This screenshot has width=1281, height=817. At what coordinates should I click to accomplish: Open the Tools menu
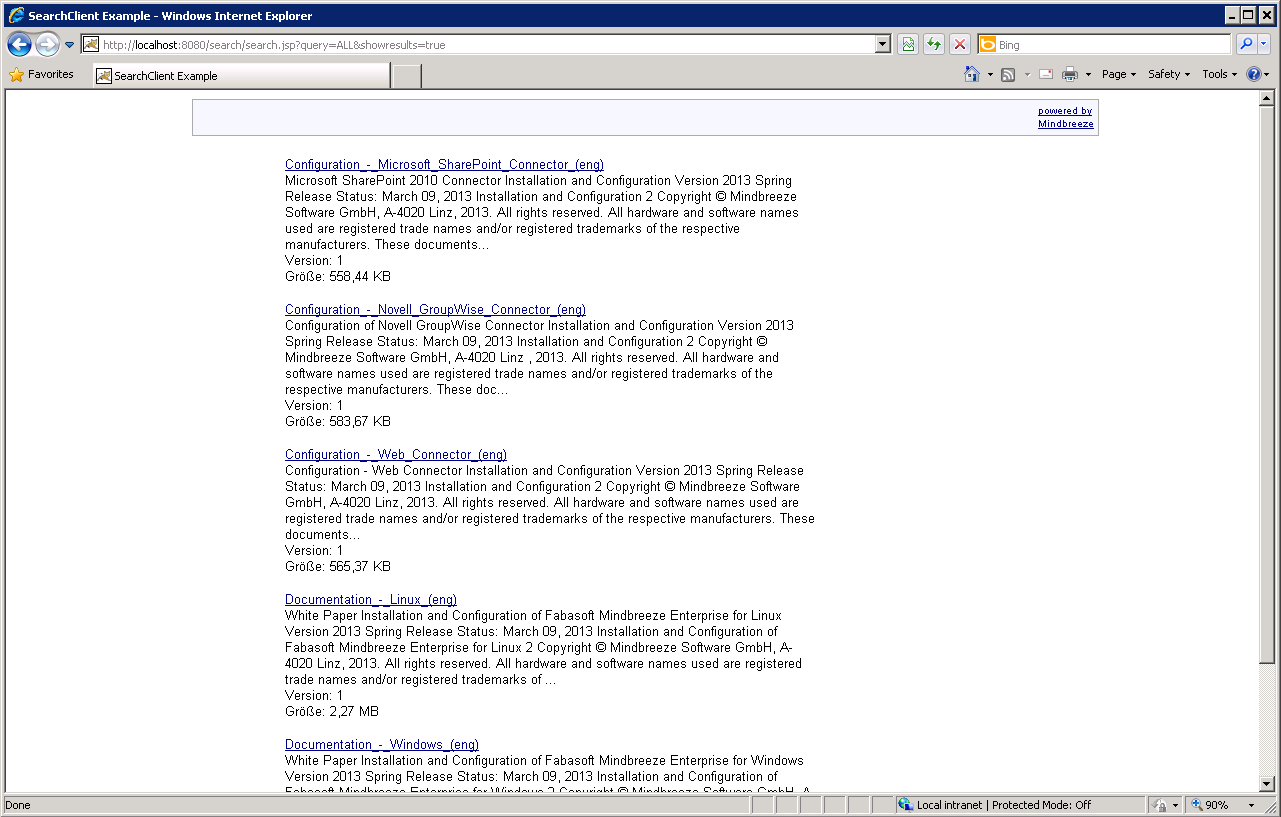pyautogui.click(x=1219, y=74)
